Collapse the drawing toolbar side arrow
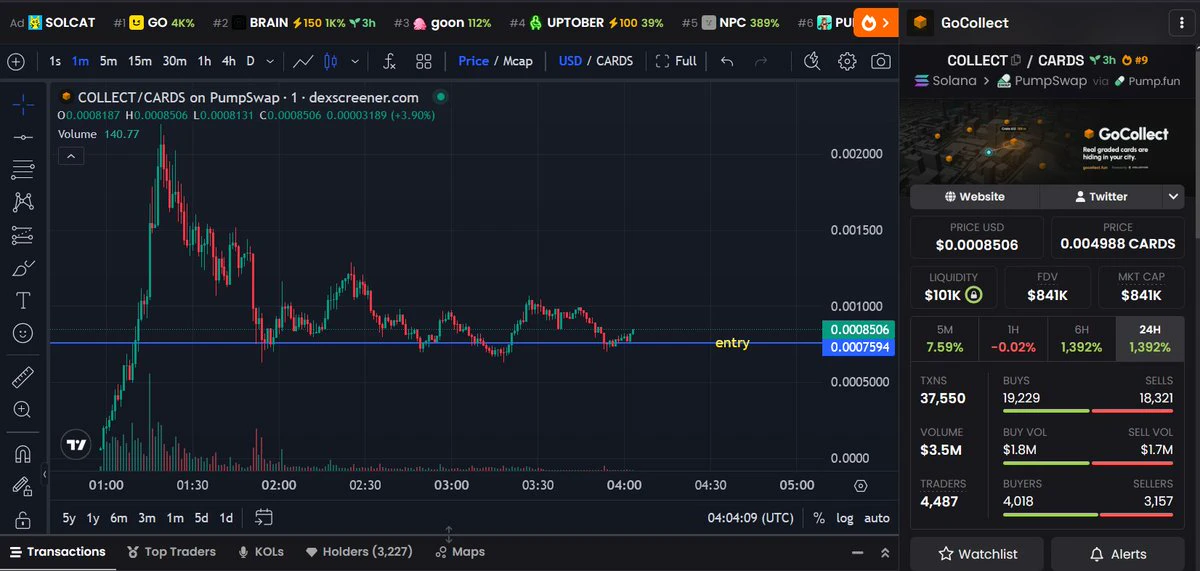The height and width of the screenshot is (571, 1200). 44,474
